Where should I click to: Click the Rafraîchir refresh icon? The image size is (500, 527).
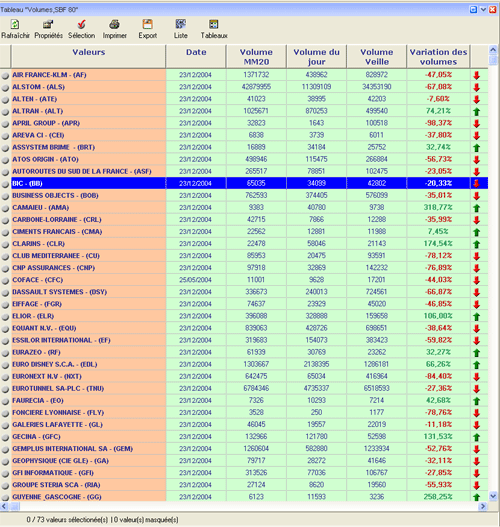click(15, 25)
